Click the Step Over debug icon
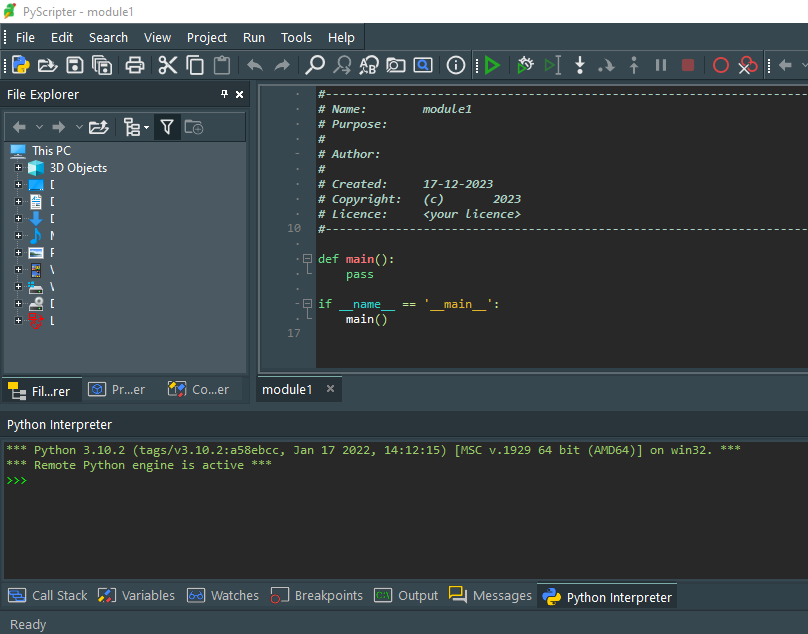 coord(607,65)
